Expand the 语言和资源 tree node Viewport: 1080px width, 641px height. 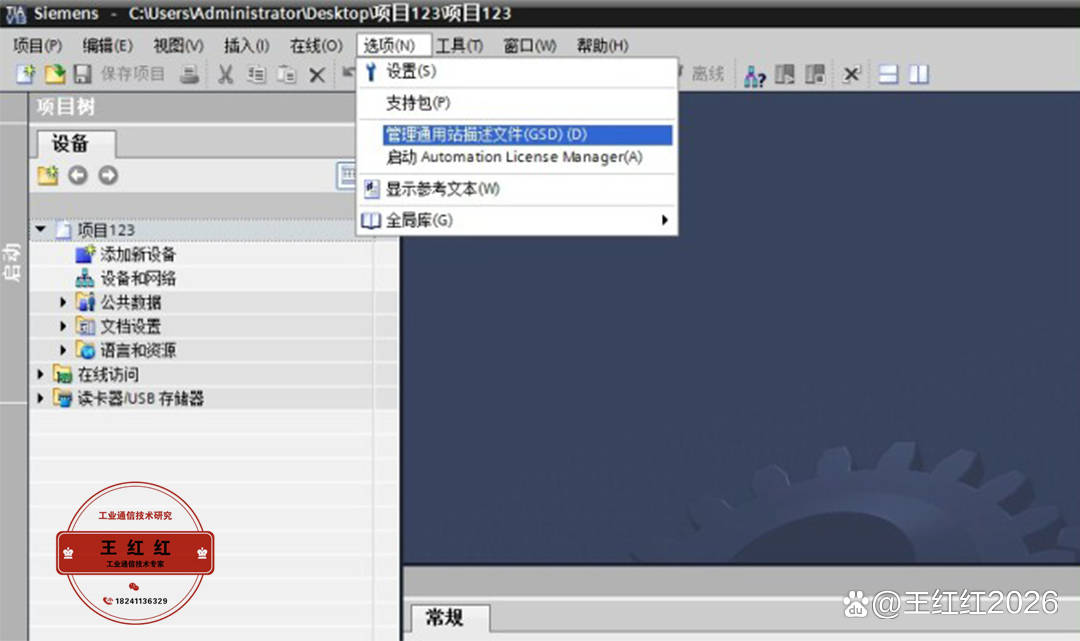[63, 350]
